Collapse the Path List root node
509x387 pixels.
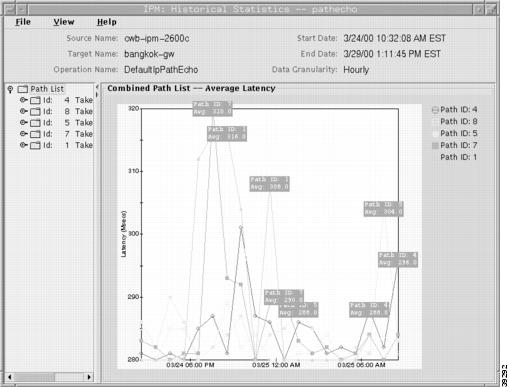click(10, 89)
